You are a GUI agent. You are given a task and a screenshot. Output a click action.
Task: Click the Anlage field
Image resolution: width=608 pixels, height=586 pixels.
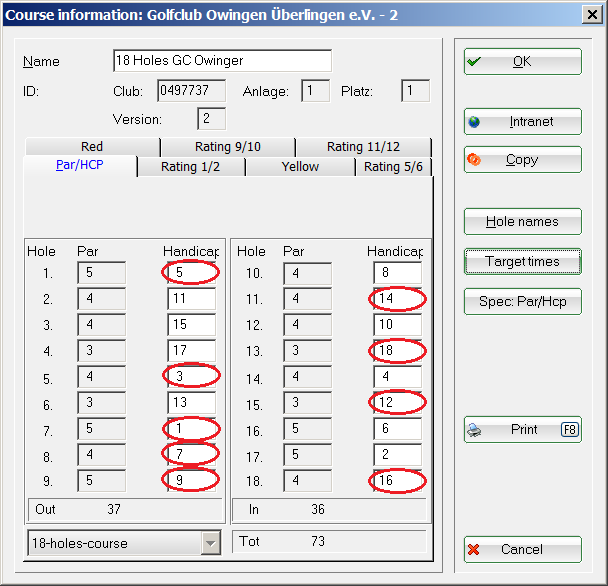tap(316, 91)
